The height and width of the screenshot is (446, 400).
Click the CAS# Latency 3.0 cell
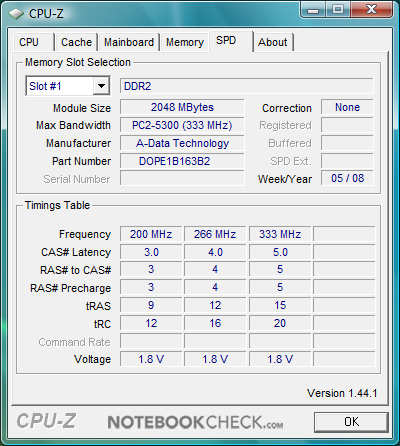(151, 252)
